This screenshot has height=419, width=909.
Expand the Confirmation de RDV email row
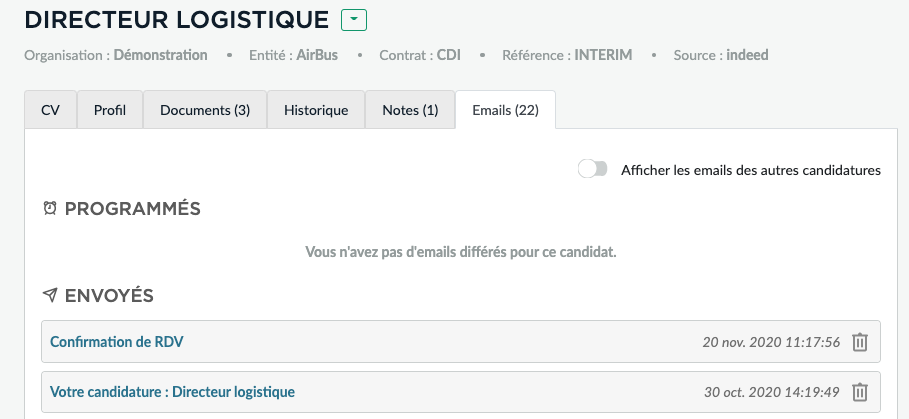(117, 342)
